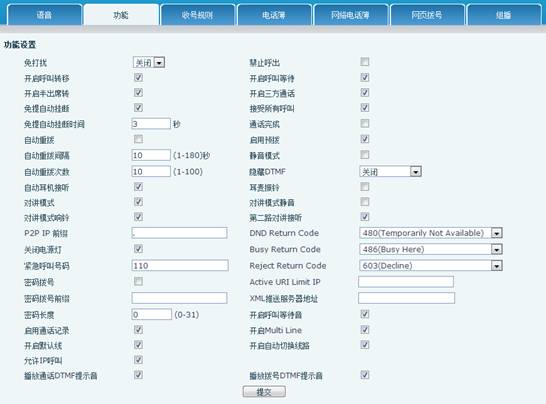This screenshot has width=546, height=404.
Task: Select the XML推送服务器地址 input field
Action: [406, 298]
